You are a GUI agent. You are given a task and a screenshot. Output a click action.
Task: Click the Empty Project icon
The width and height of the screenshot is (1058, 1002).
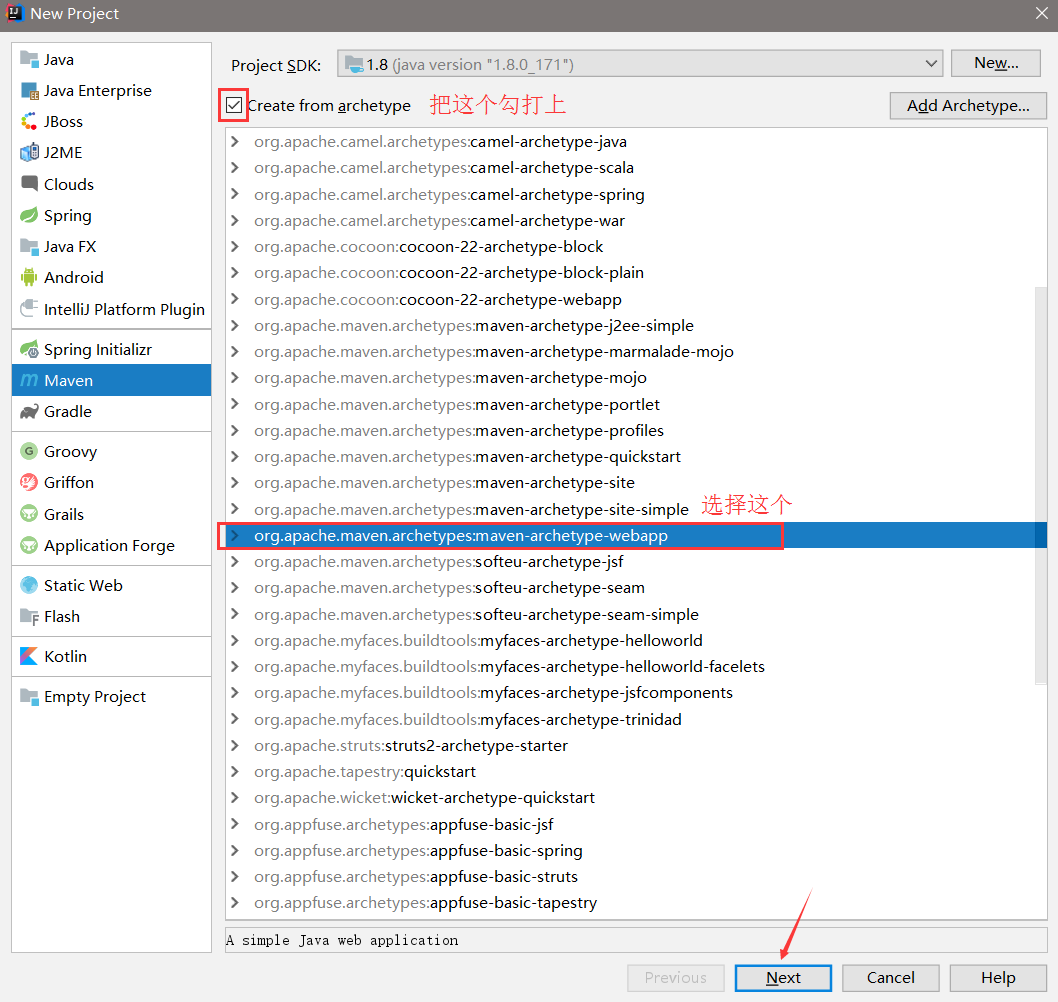tap(29, 696)
